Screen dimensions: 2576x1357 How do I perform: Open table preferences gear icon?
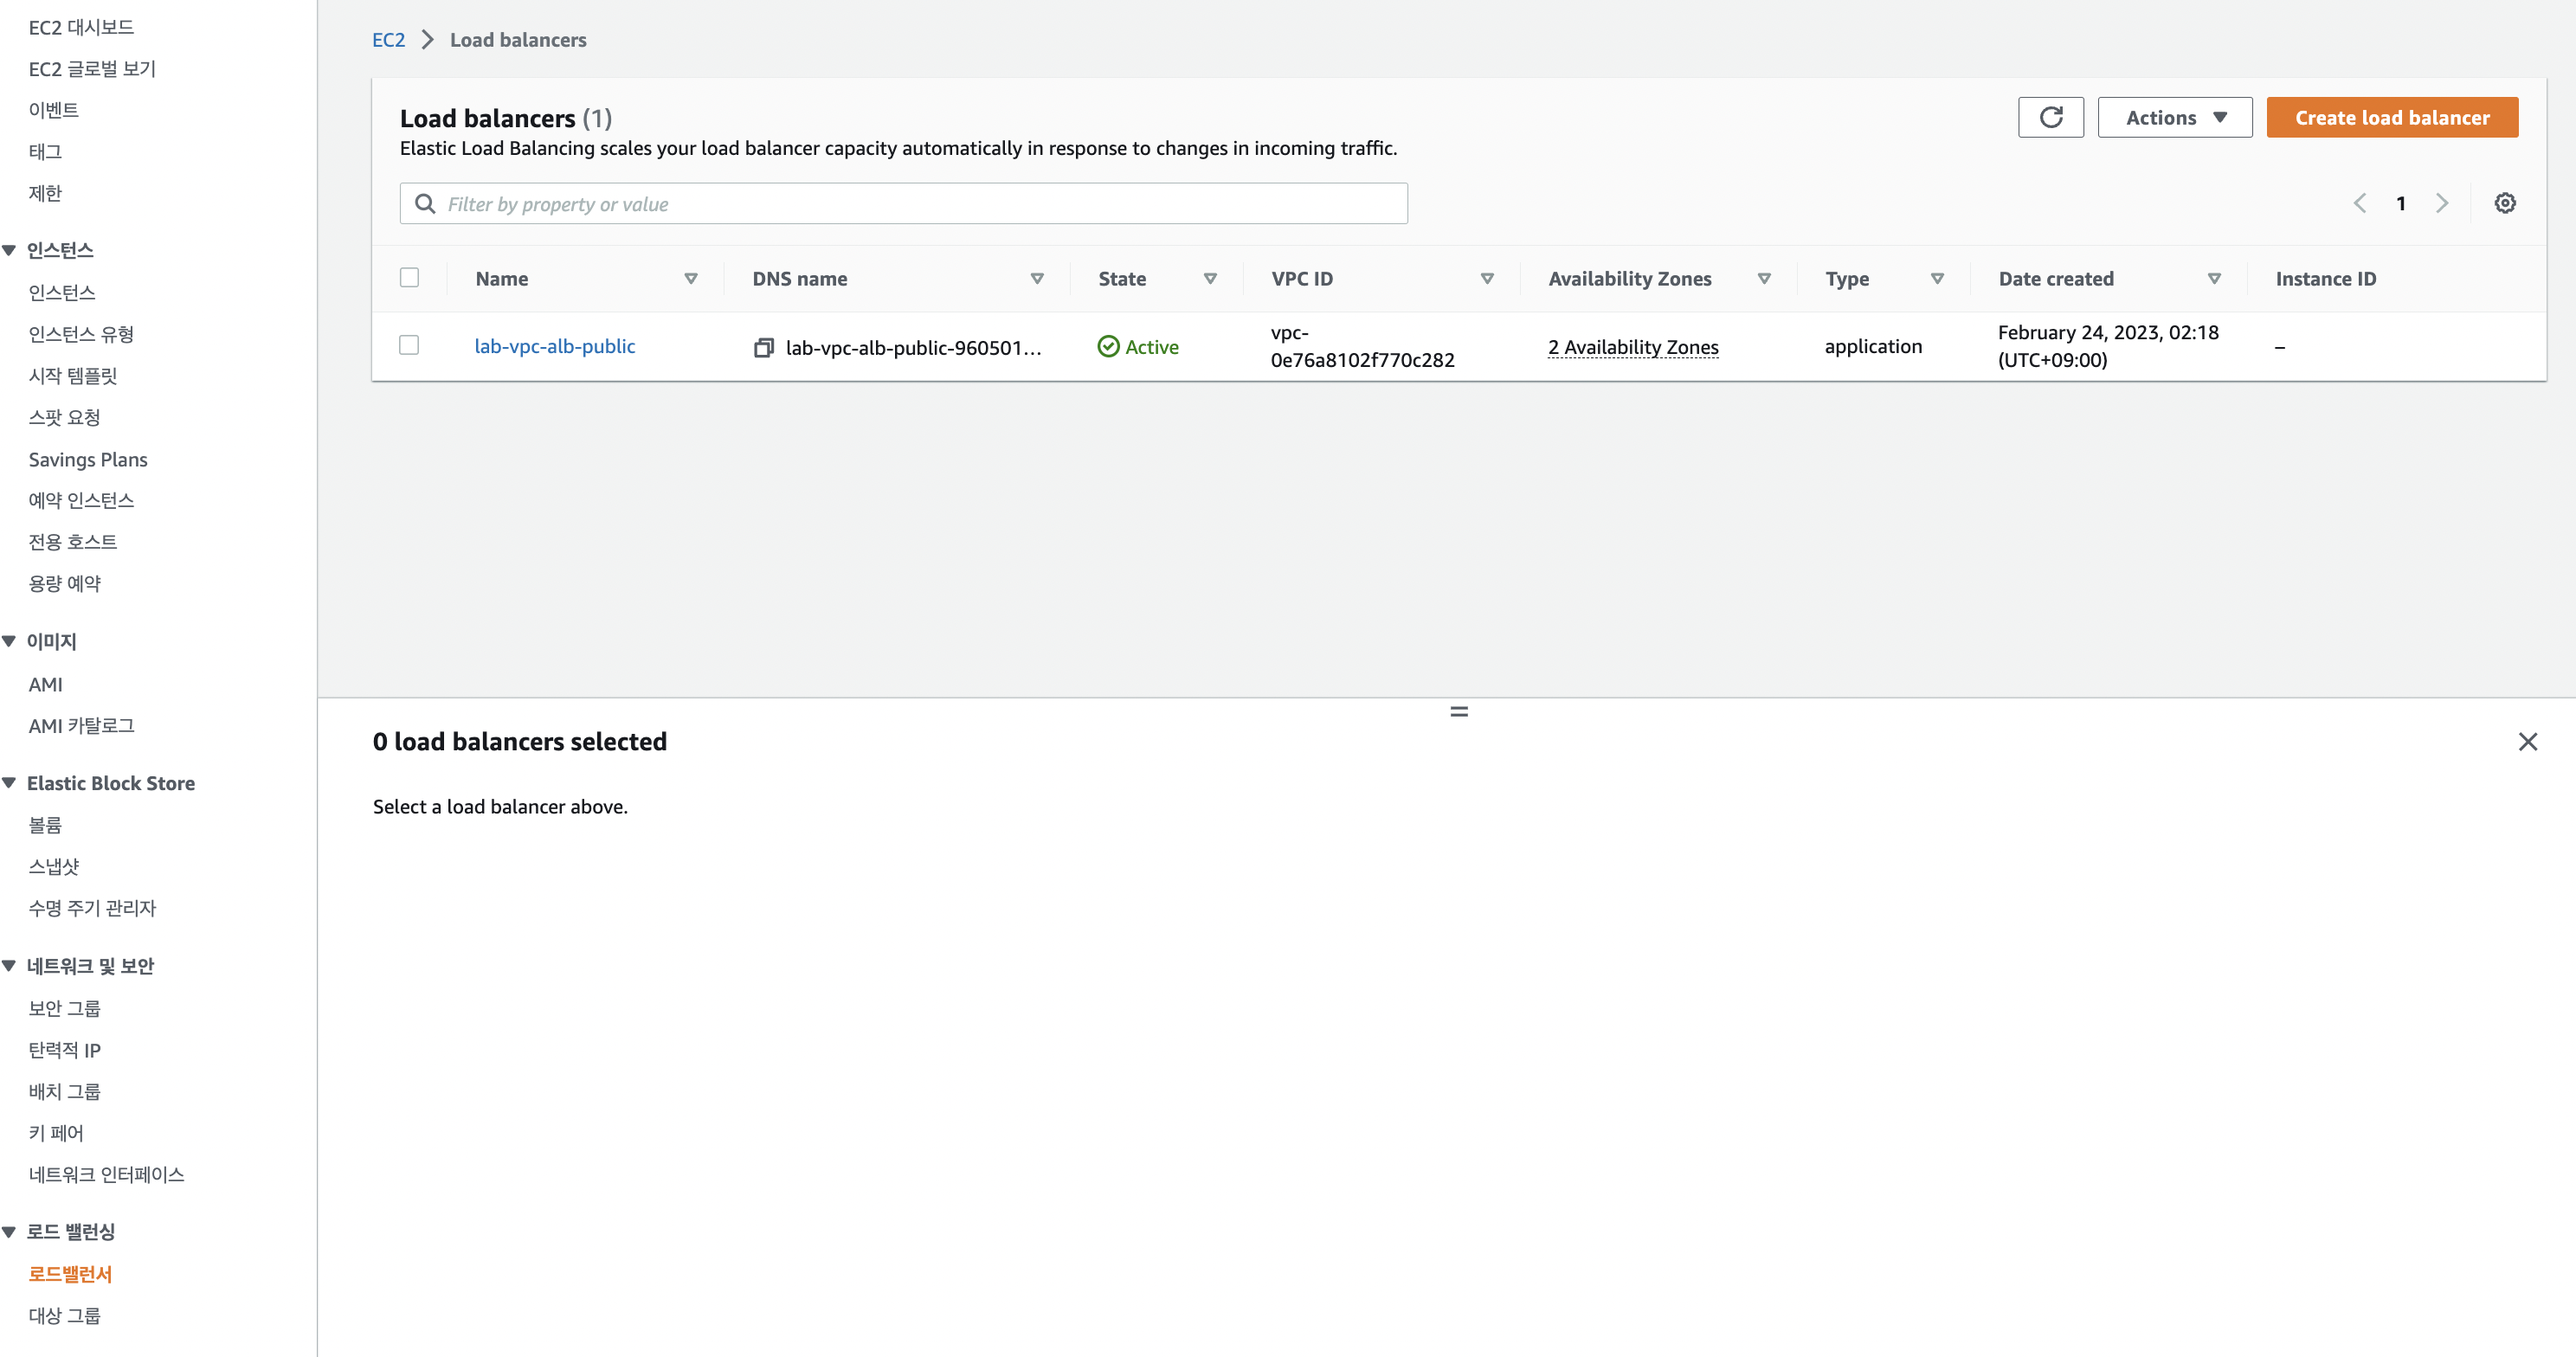[2504, 203]
